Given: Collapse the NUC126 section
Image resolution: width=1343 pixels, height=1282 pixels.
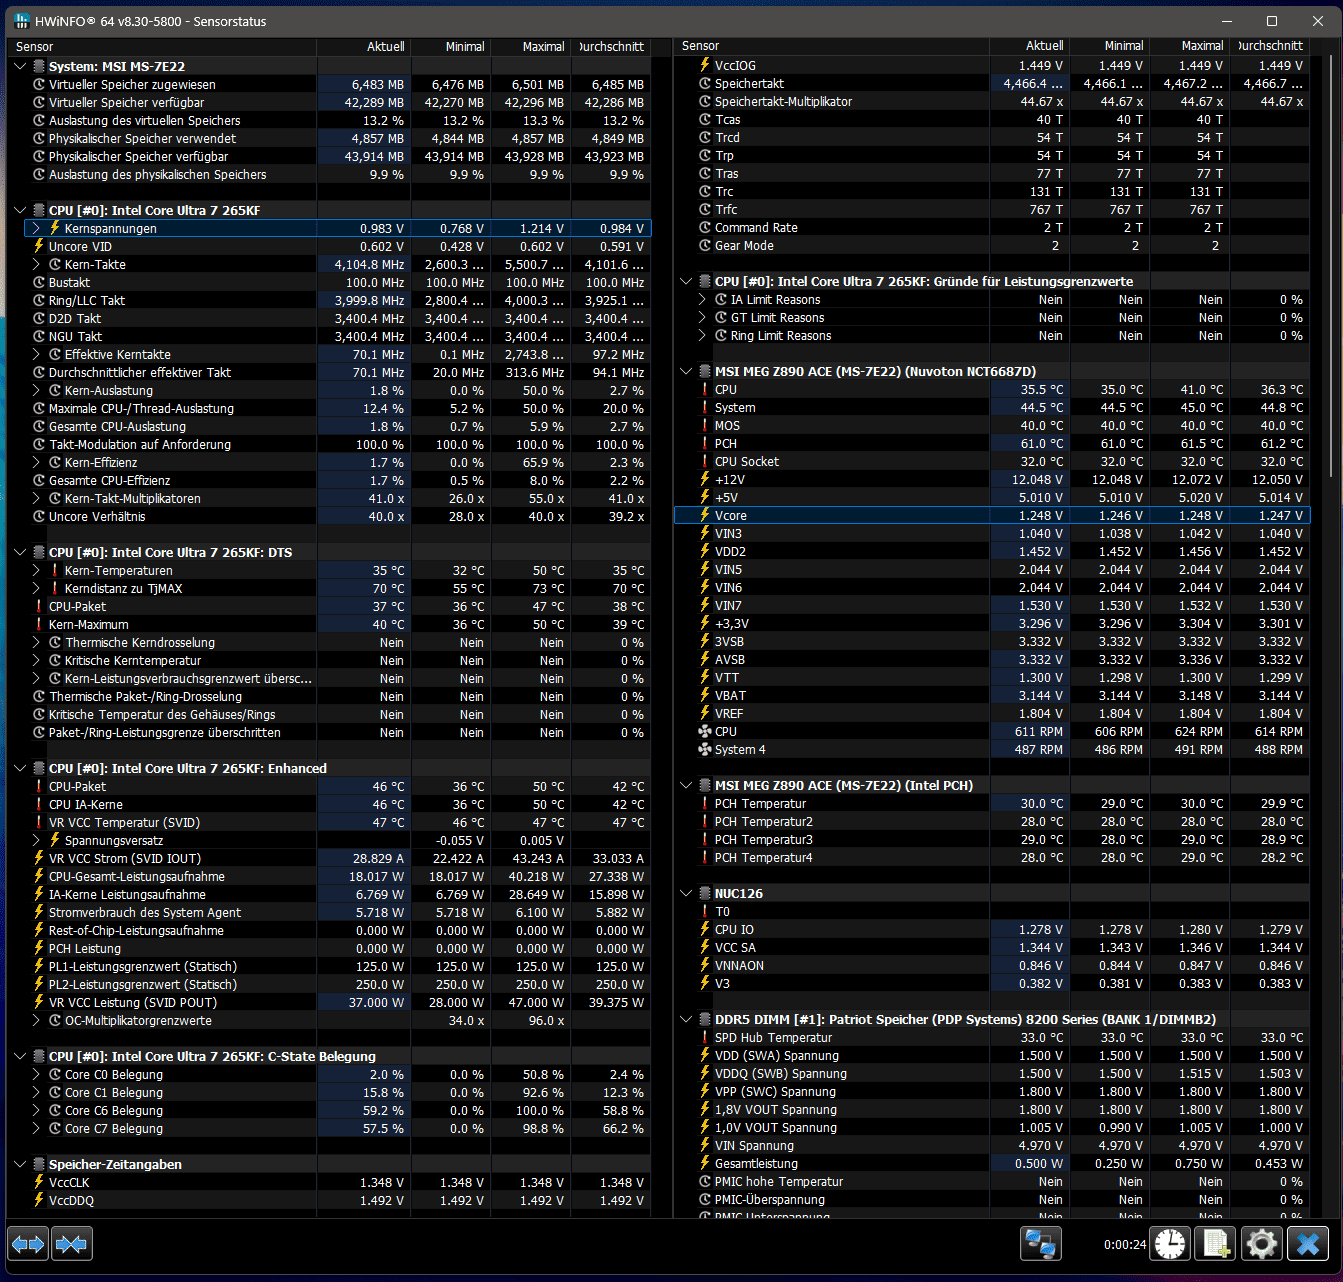Looking at the screenshot, I should [687, 894].
